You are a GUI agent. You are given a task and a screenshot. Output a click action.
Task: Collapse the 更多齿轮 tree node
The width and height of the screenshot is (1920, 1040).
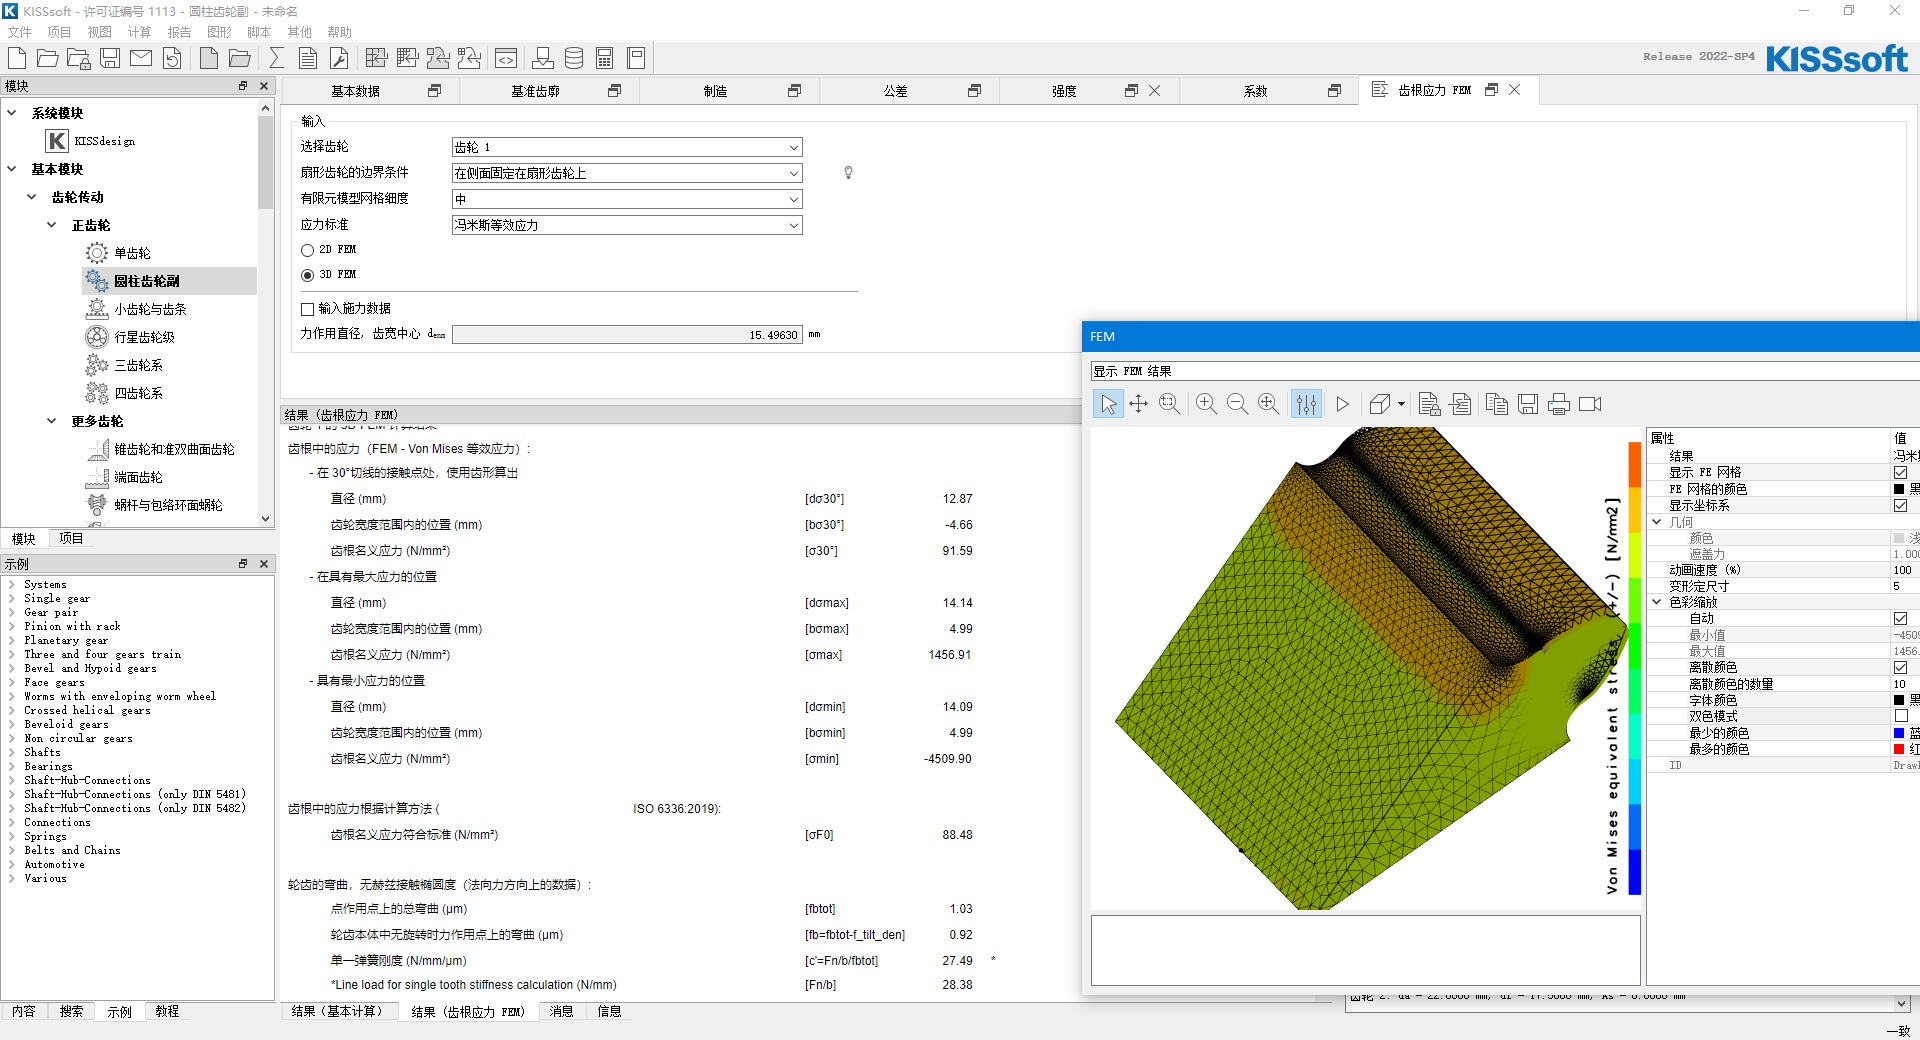click(52, 421)
